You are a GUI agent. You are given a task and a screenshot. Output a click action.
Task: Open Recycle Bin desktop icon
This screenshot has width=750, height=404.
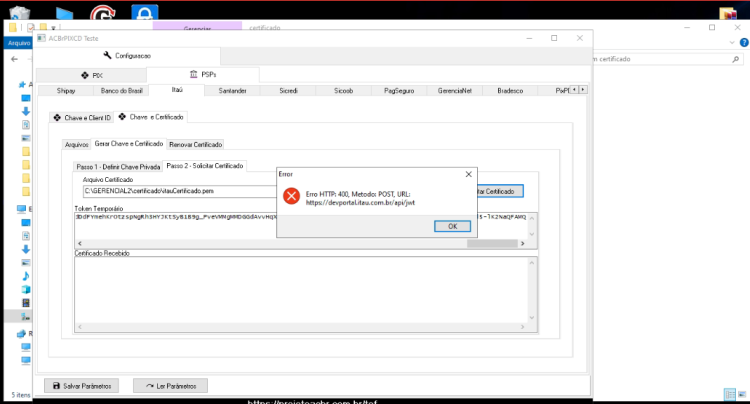click(x=20, y=13)
